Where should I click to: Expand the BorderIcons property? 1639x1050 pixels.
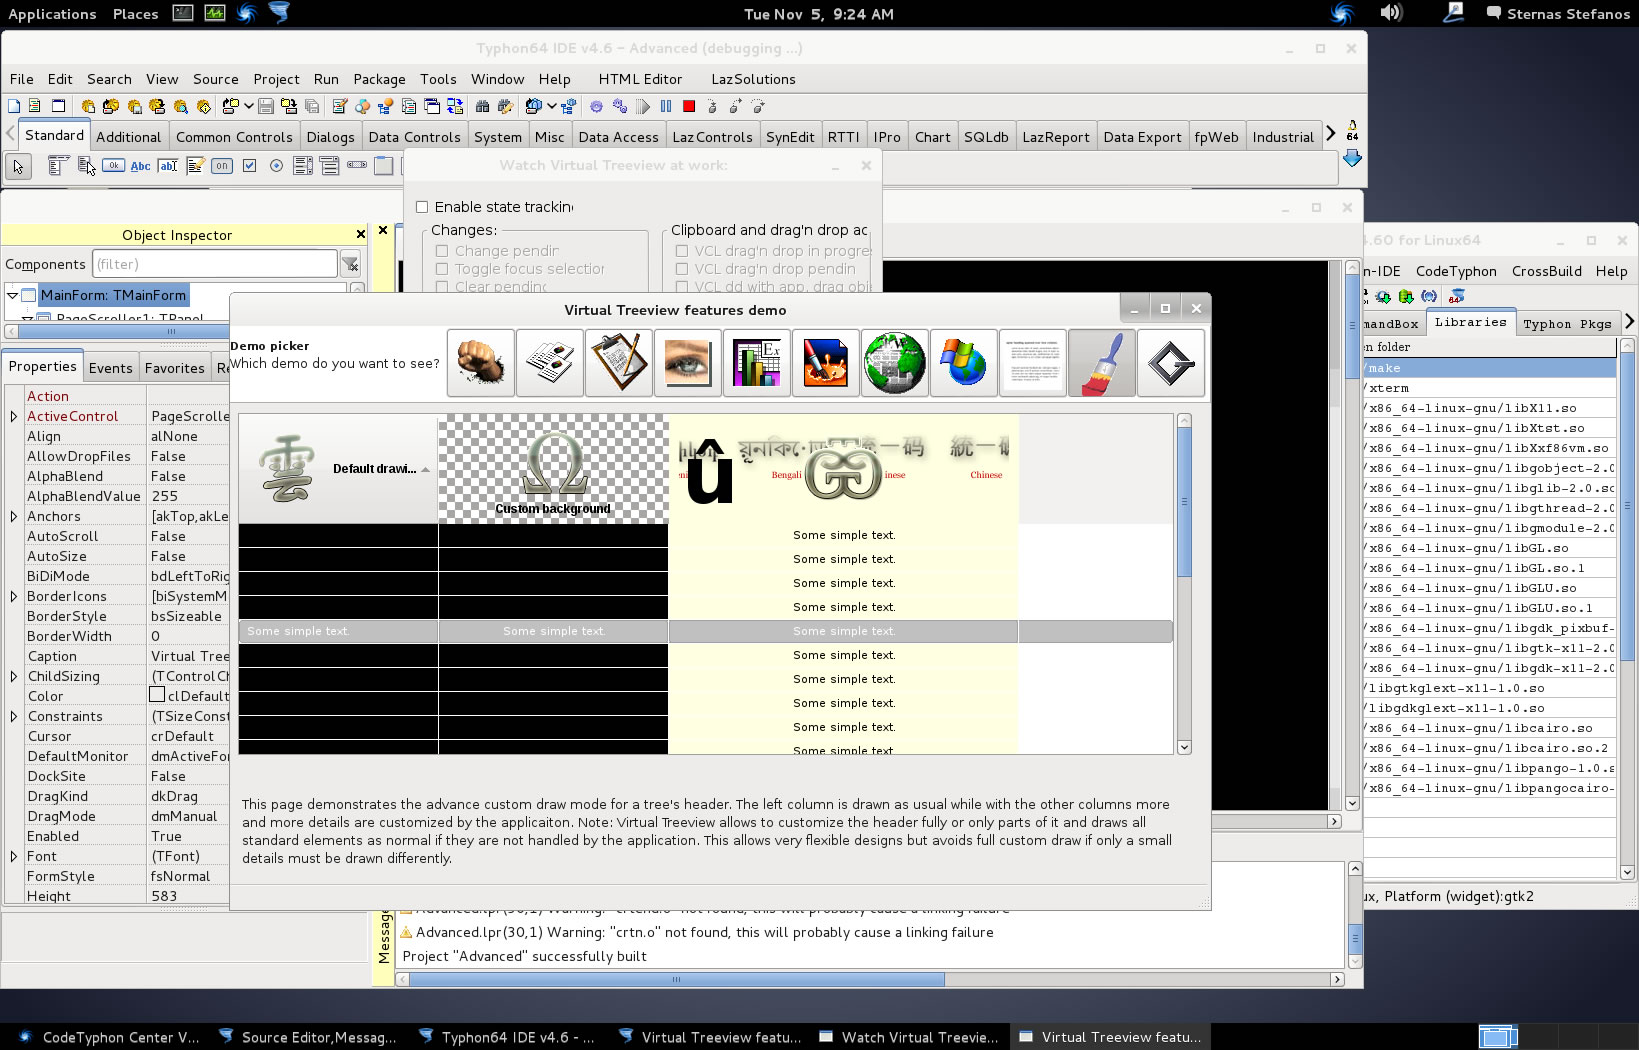point(13,596)
